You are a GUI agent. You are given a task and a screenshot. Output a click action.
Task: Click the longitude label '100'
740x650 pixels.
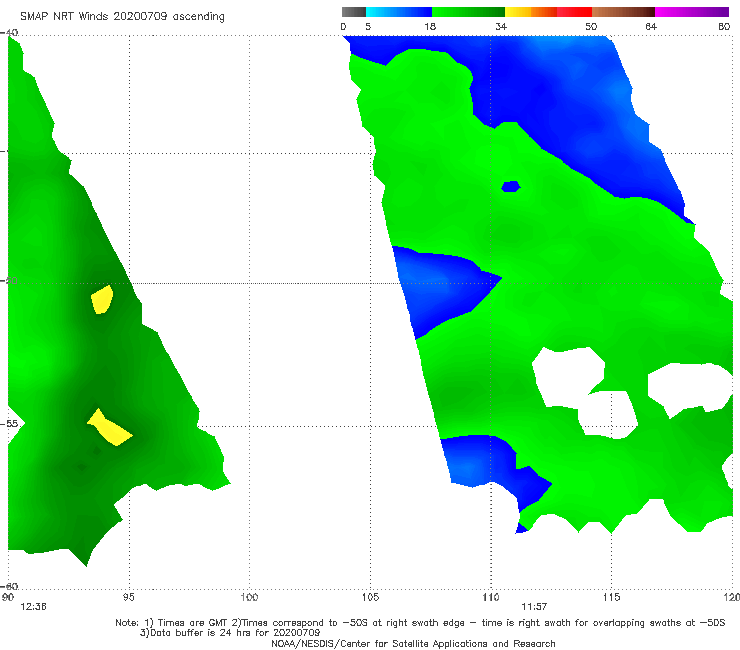click(249, 597)
